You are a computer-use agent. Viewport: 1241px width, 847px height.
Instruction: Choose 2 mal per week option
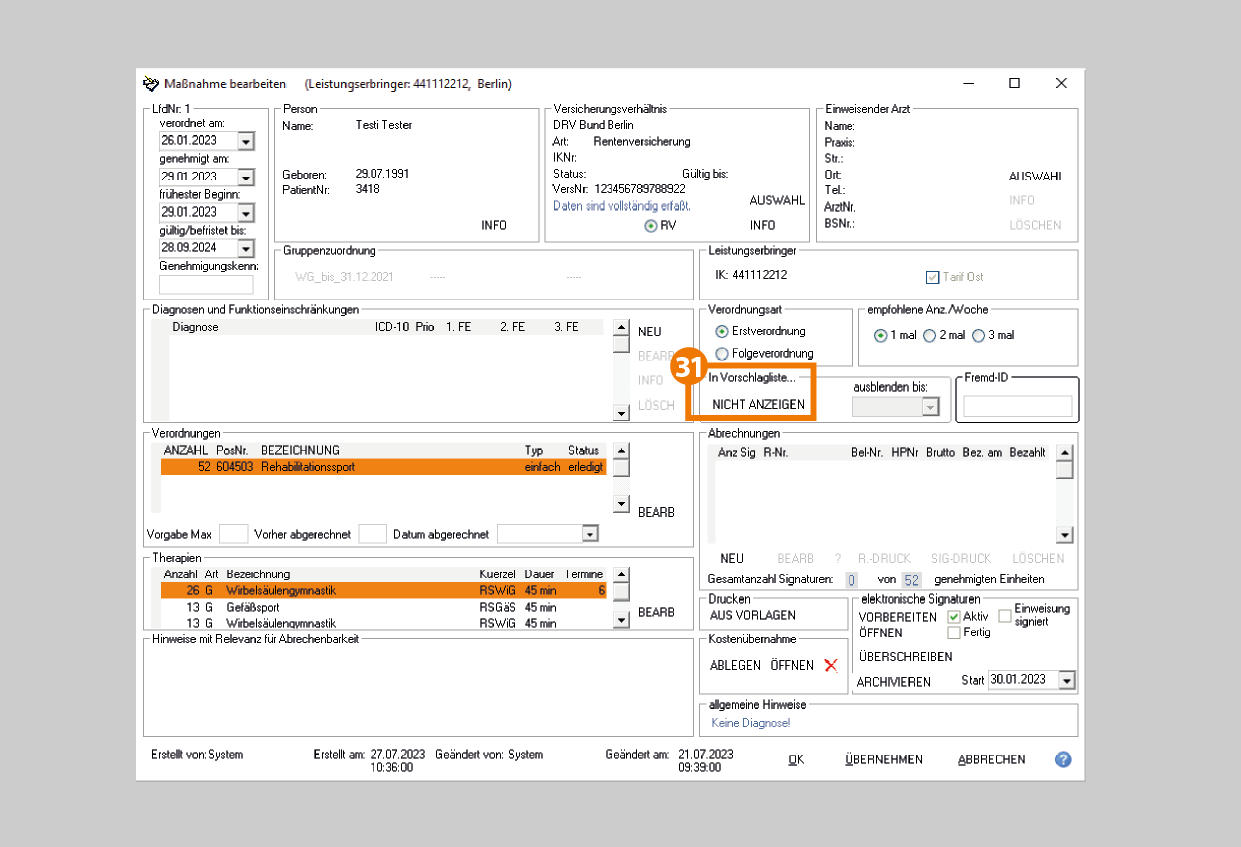point(930,336)
